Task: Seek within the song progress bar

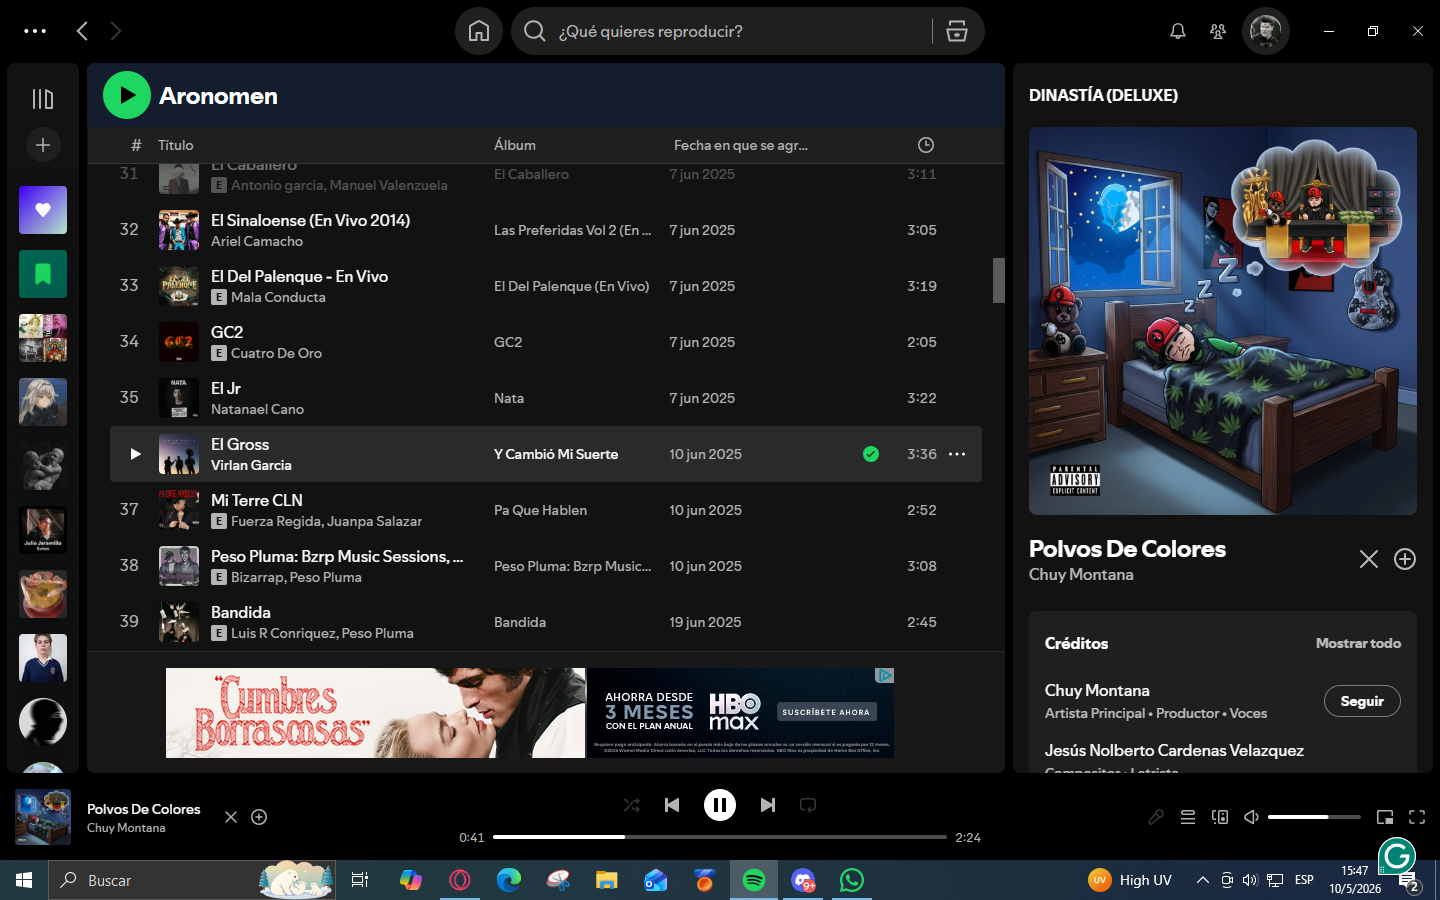Action: pos(720,837)
